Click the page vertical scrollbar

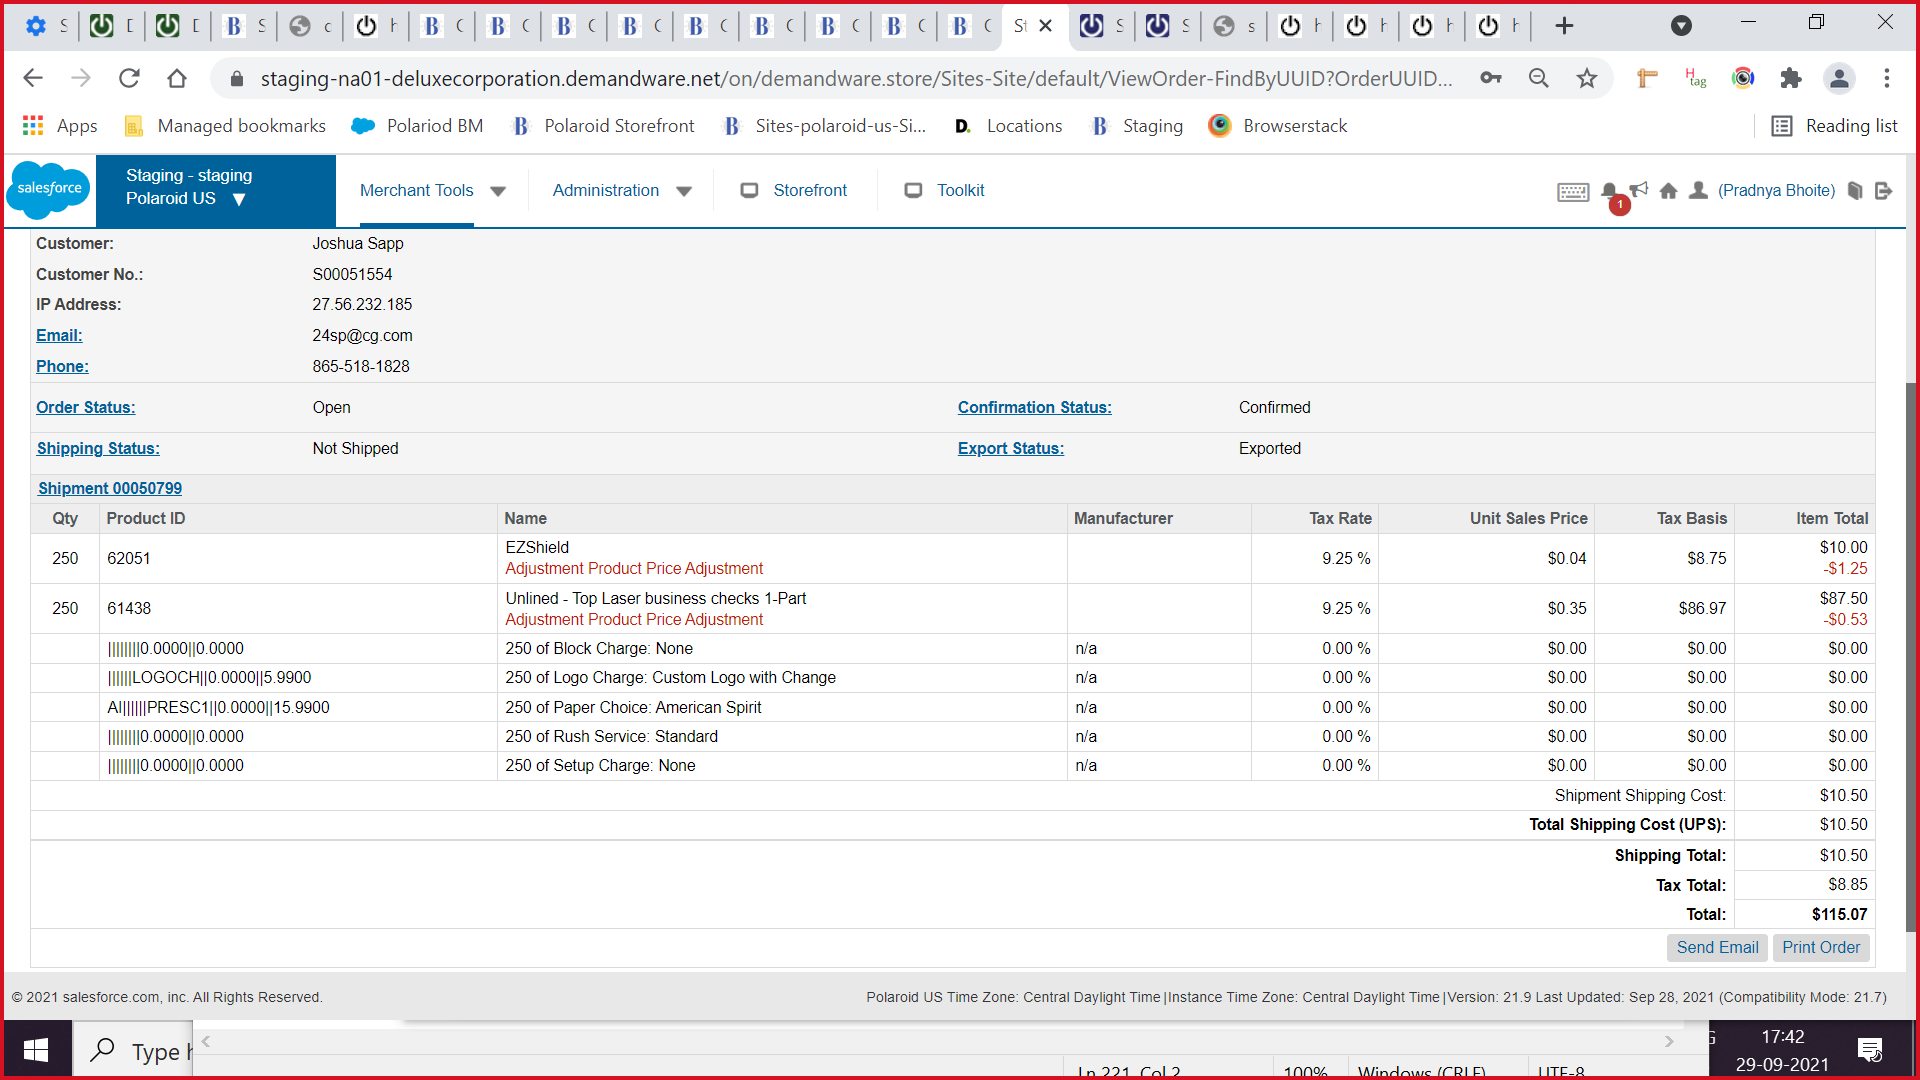1911,650
